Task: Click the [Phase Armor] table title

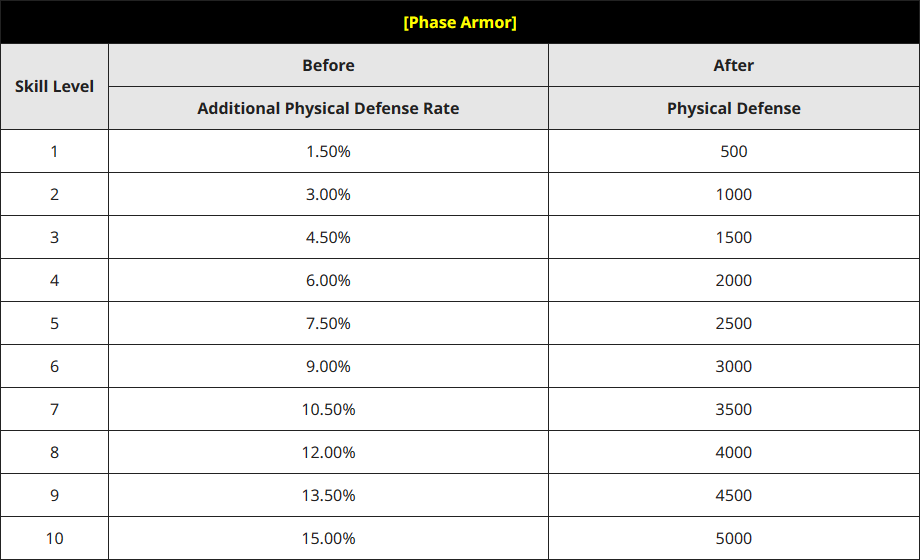Action: click(460, 22)
